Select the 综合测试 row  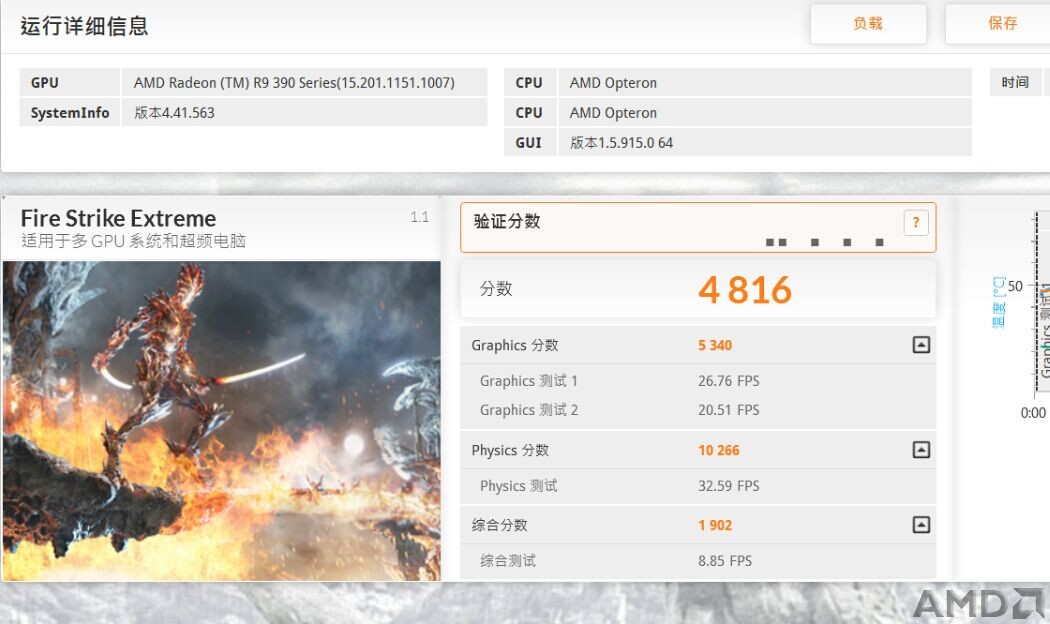(698, 561)
